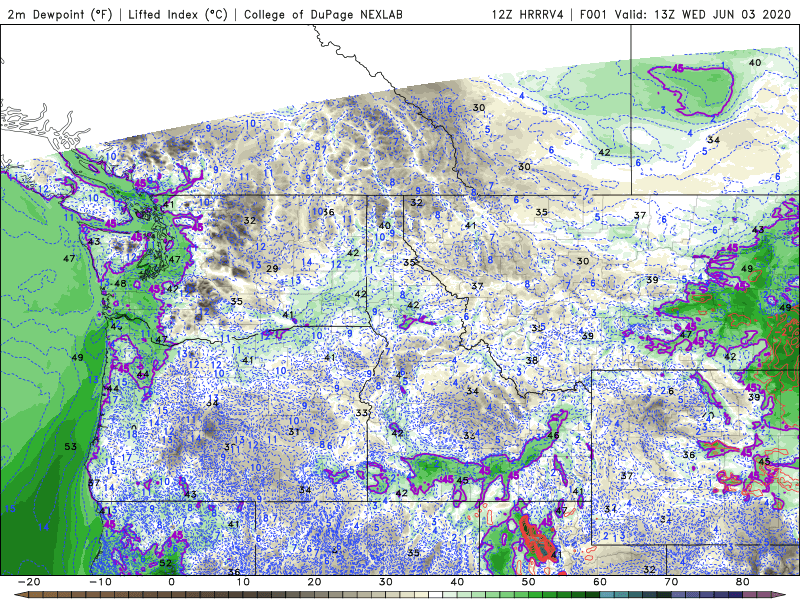Click the "10" color bar label
The height and width of the screenshot is (600, 800).
pos(243,582)
